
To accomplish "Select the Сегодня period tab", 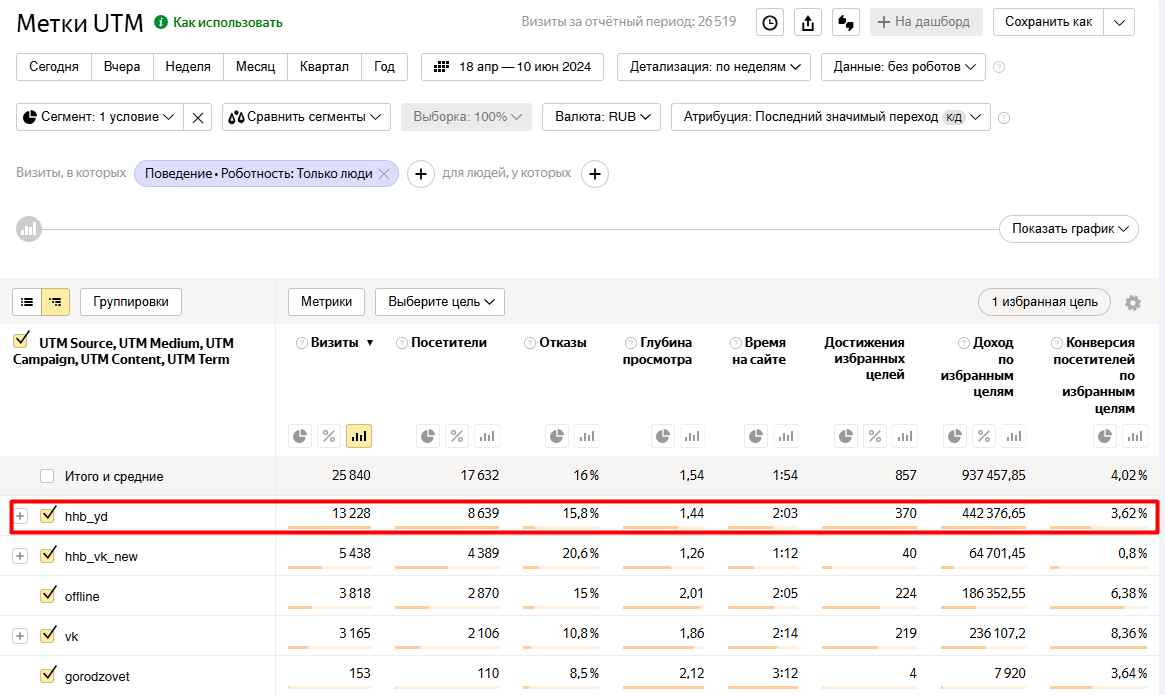I will point(53,67).
